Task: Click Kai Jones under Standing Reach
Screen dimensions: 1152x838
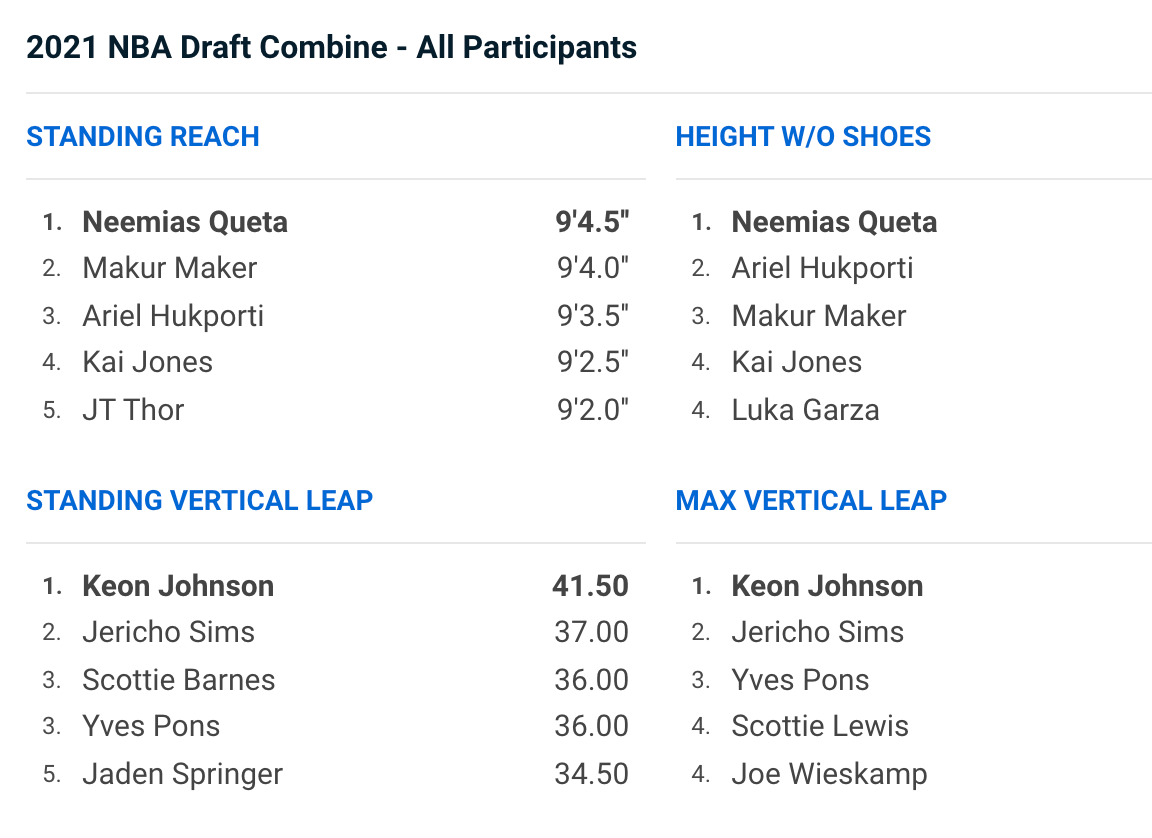Action: click(x=147, y=362)
